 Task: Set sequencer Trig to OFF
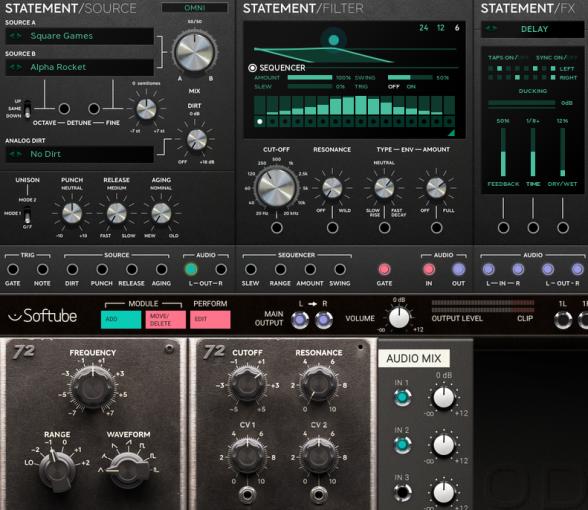[394, 87]
